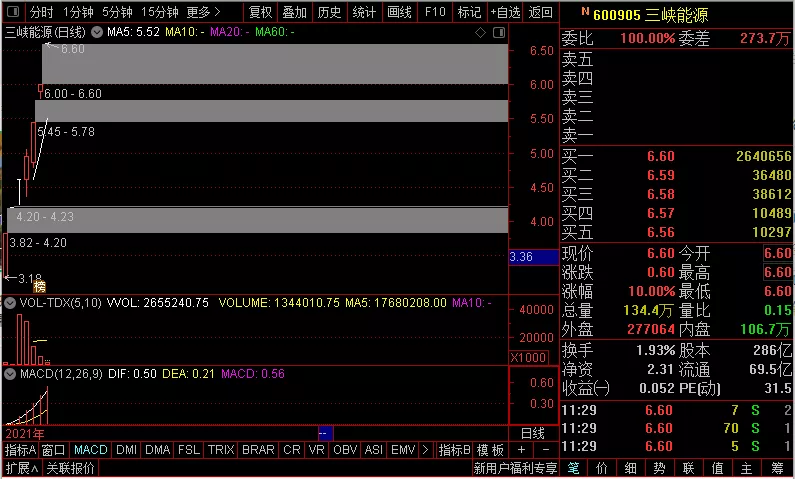Click the diamond icon above the chart
Screen dimensions: 795x479
(x=480, y=32)
